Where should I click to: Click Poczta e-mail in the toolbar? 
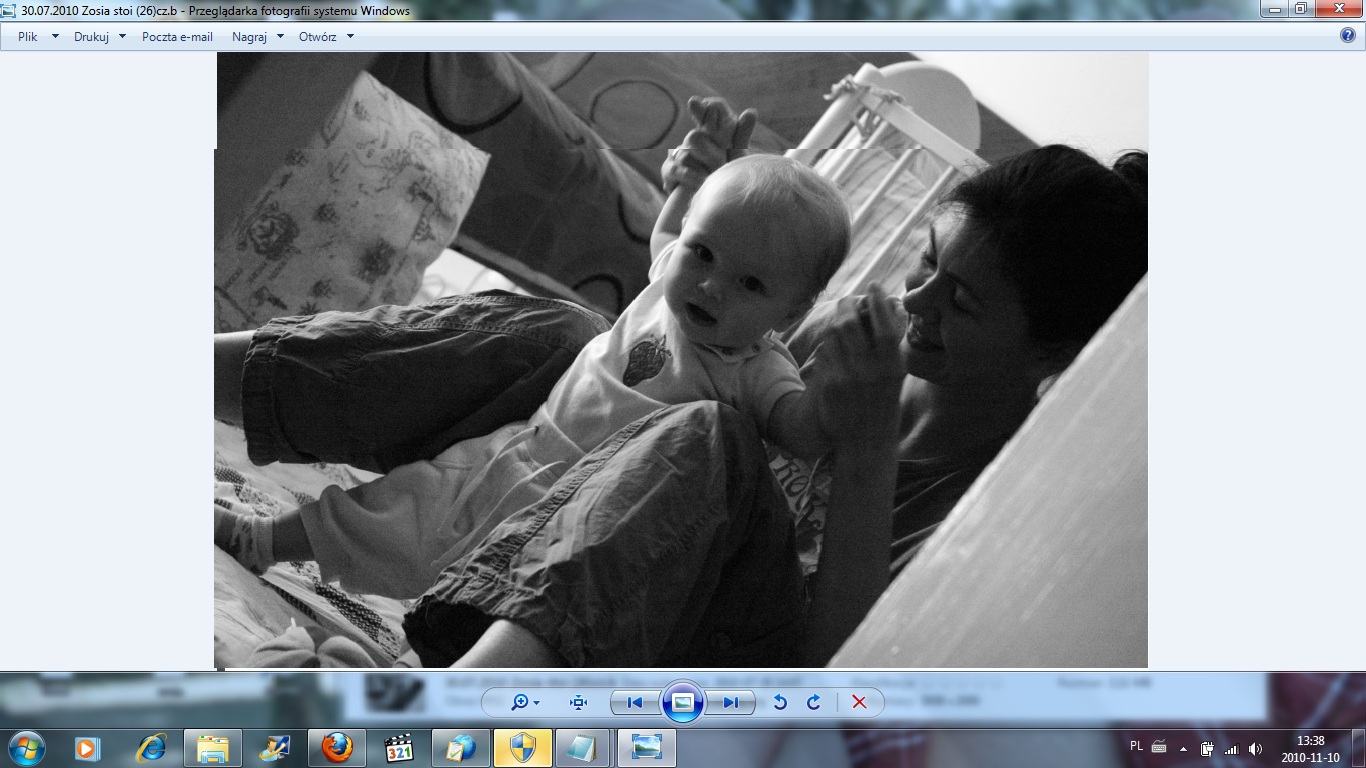click(177, 37)
